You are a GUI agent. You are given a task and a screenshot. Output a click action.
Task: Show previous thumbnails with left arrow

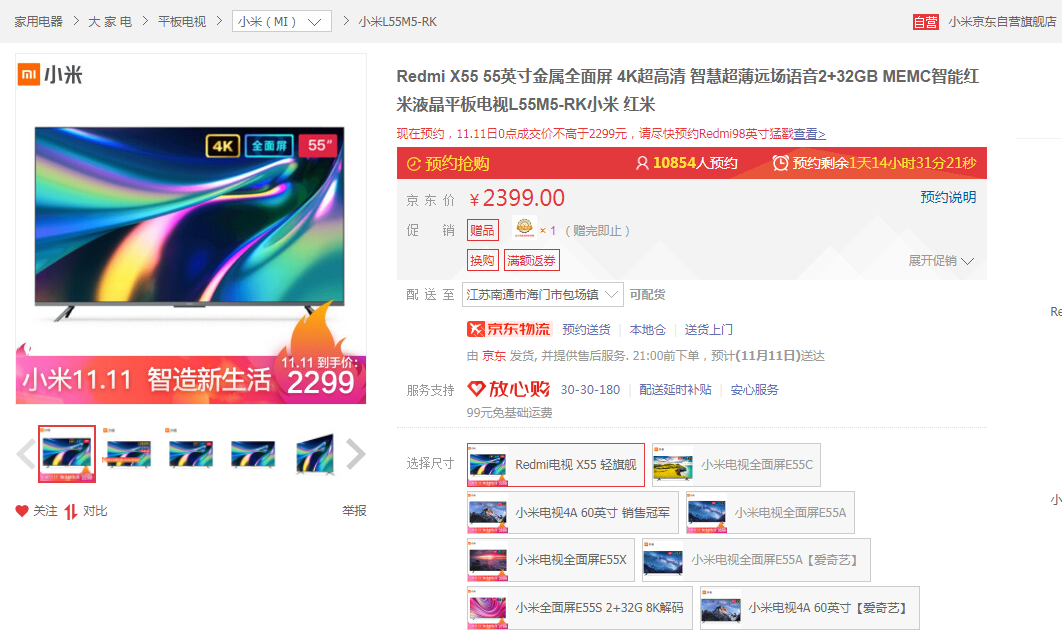point(26,454)
